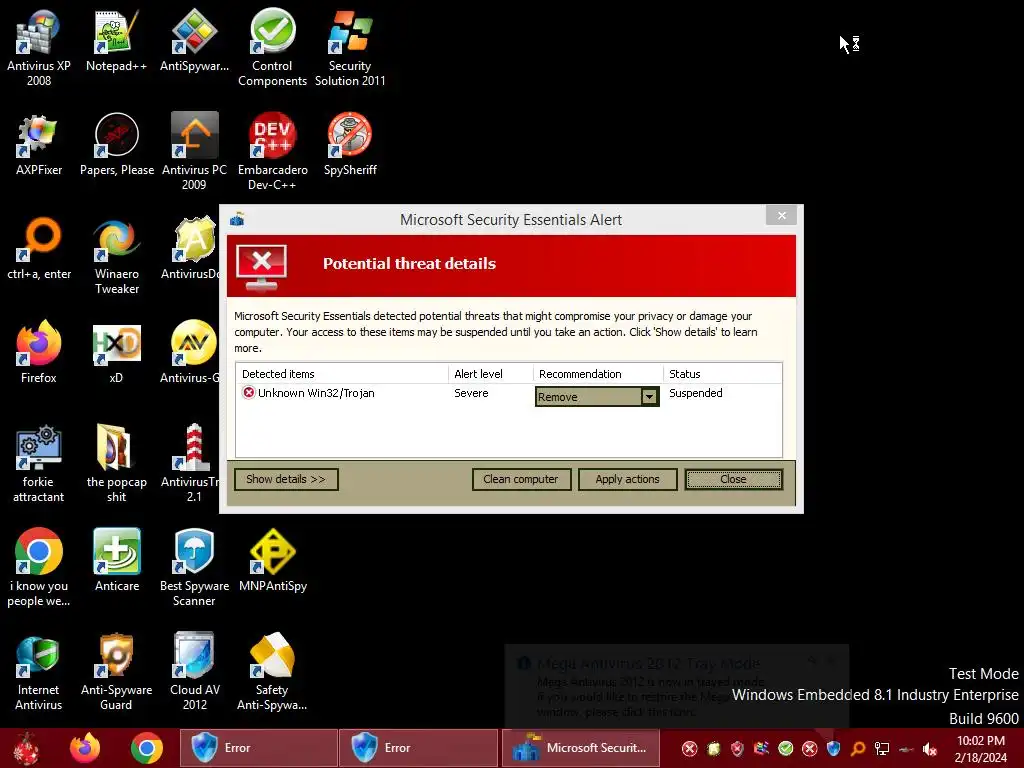1024x768 pixels.
Task: Click the orange magnifier tray icon
Action: [857, 749]
